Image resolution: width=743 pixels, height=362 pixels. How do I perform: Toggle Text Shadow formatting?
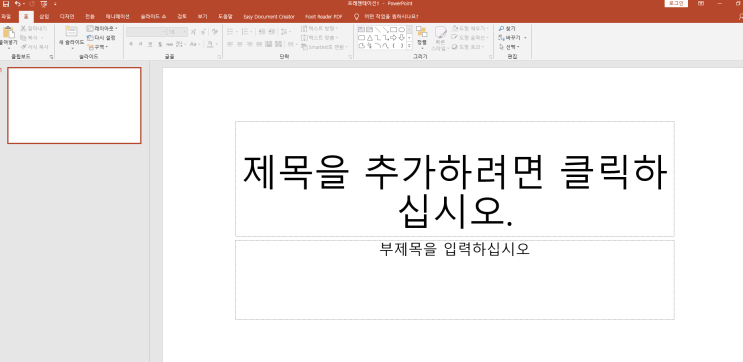tap(160, 44)
